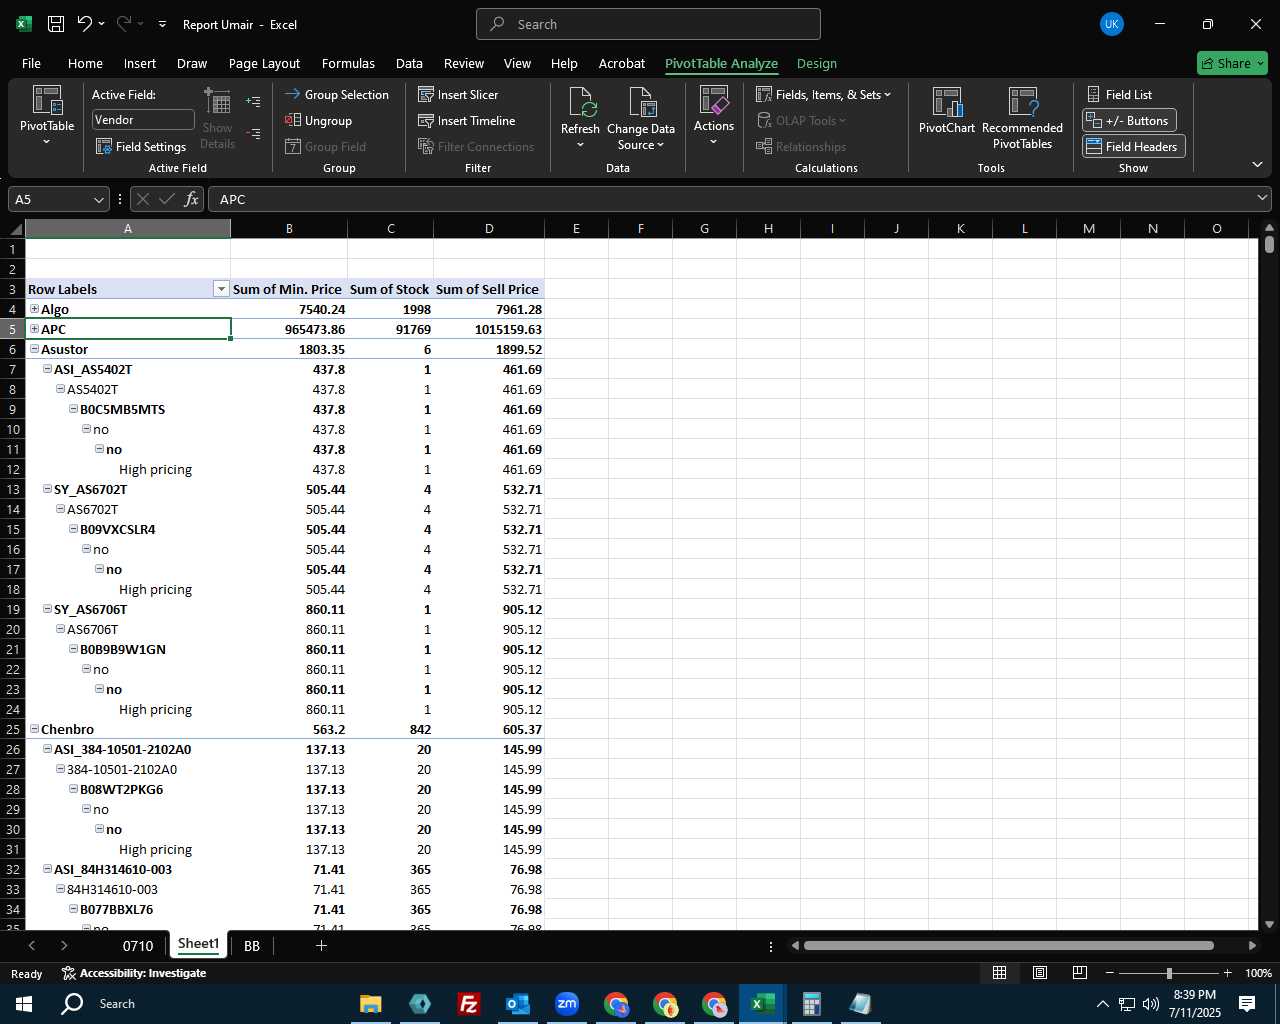This screenshot has width=1280, height=1024.
Task: Toggle the +/- Buttons display
Action: [x=1129, y=120]
